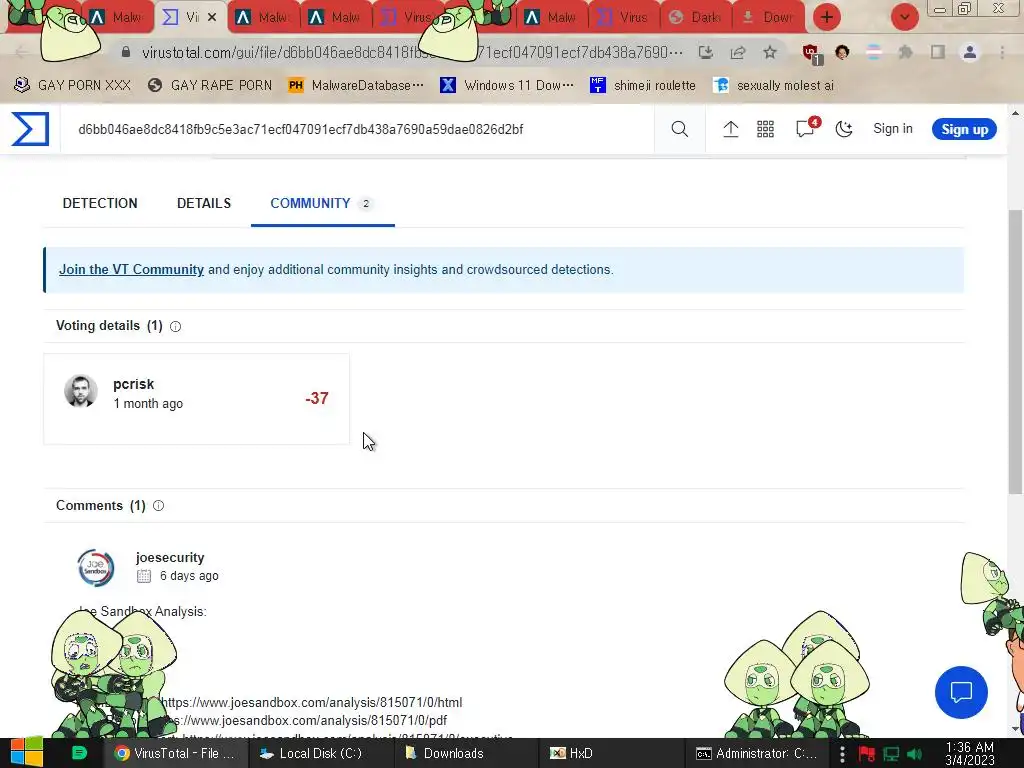Click the virustotal.com URL address bar
1024x768 pixels.
pos(411,52)
